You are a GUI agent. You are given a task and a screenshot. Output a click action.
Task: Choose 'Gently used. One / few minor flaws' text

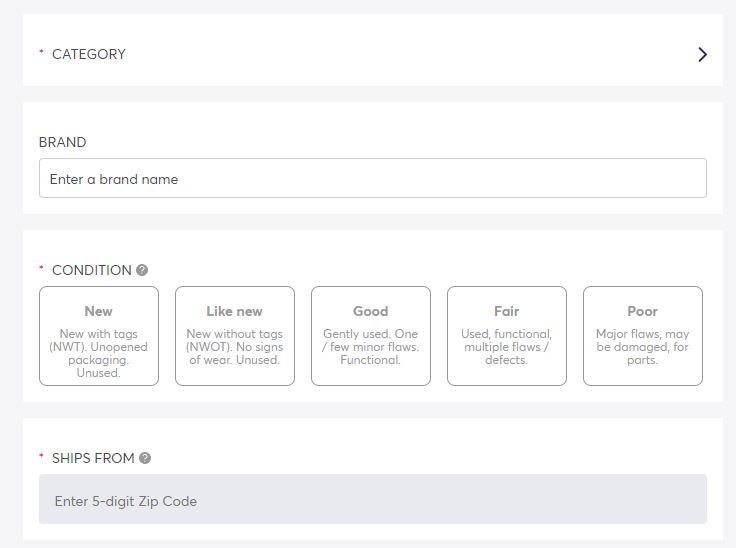point(370,347)
